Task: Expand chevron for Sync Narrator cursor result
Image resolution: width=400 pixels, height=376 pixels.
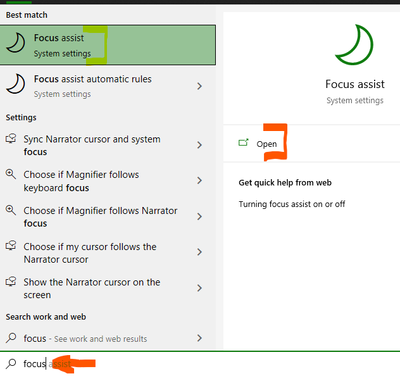Action: pyautogui.click(x=199, y=145)
